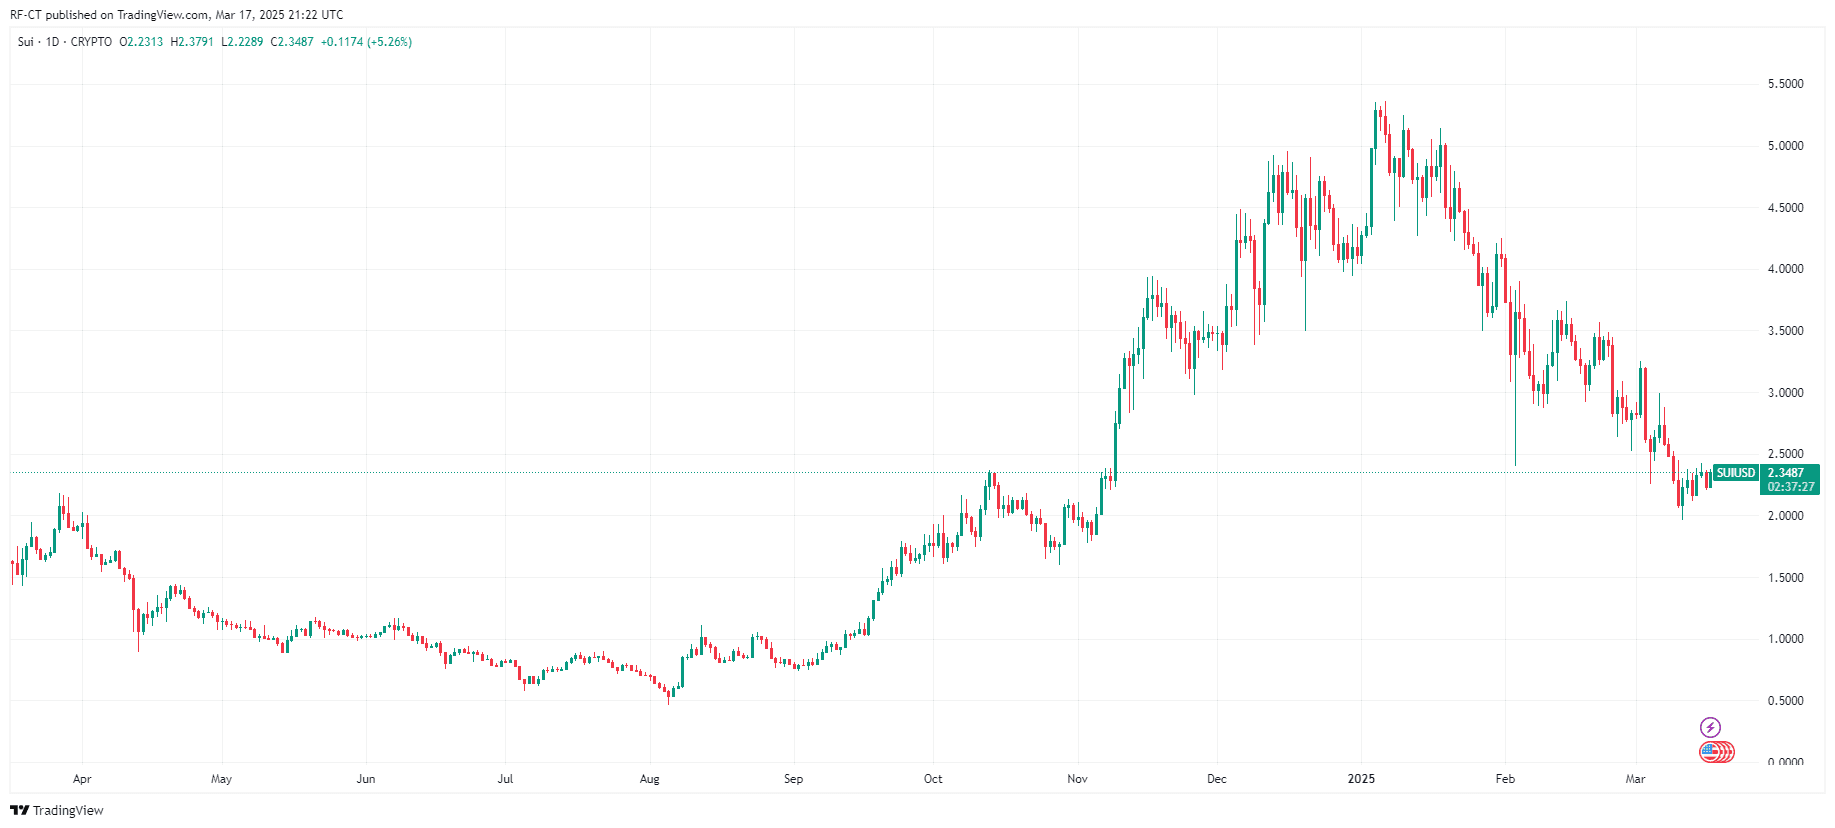
Task: Click the Sep label on time axis
Action: click(794, 779)
